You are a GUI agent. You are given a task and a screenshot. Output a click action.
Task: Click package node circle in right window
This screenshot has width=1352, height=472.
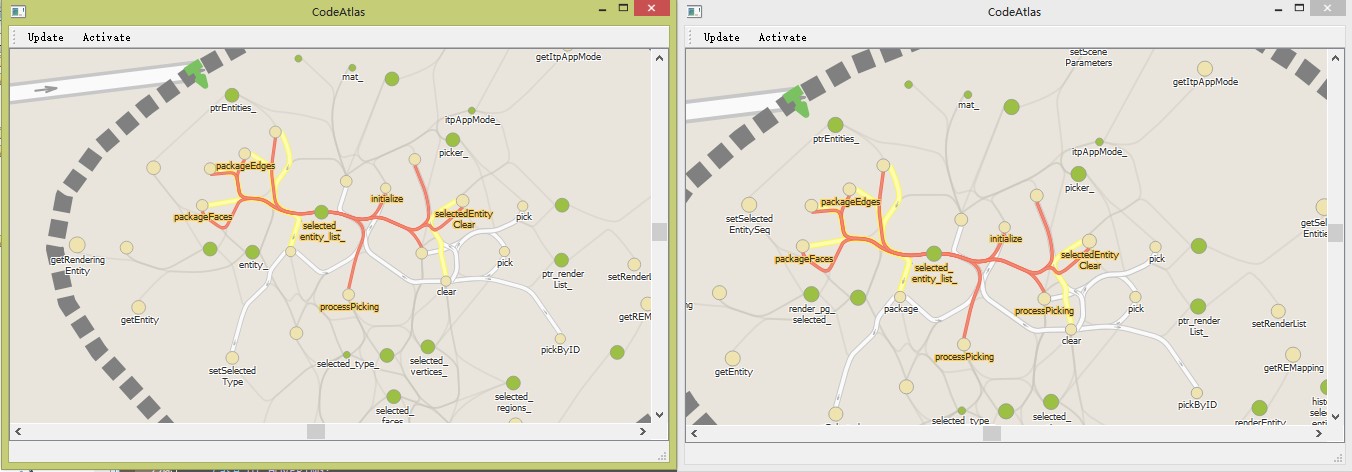click(x=901, y=296)
